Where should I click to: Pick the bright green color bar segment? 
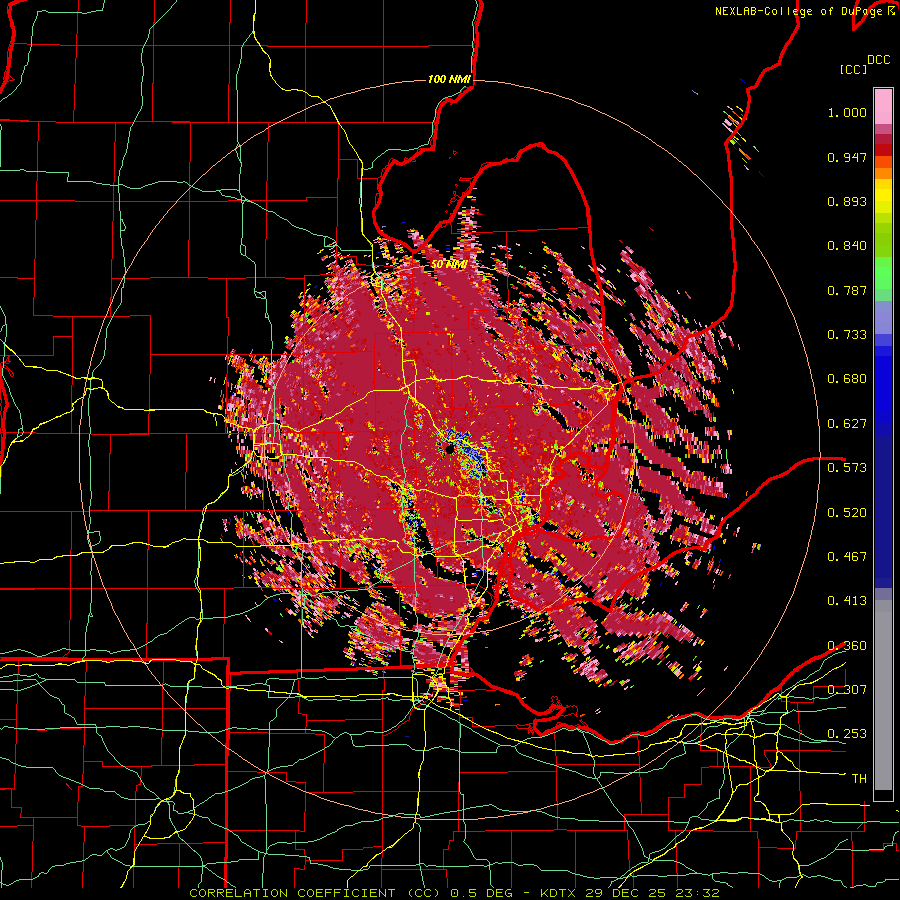click(883, 273)
